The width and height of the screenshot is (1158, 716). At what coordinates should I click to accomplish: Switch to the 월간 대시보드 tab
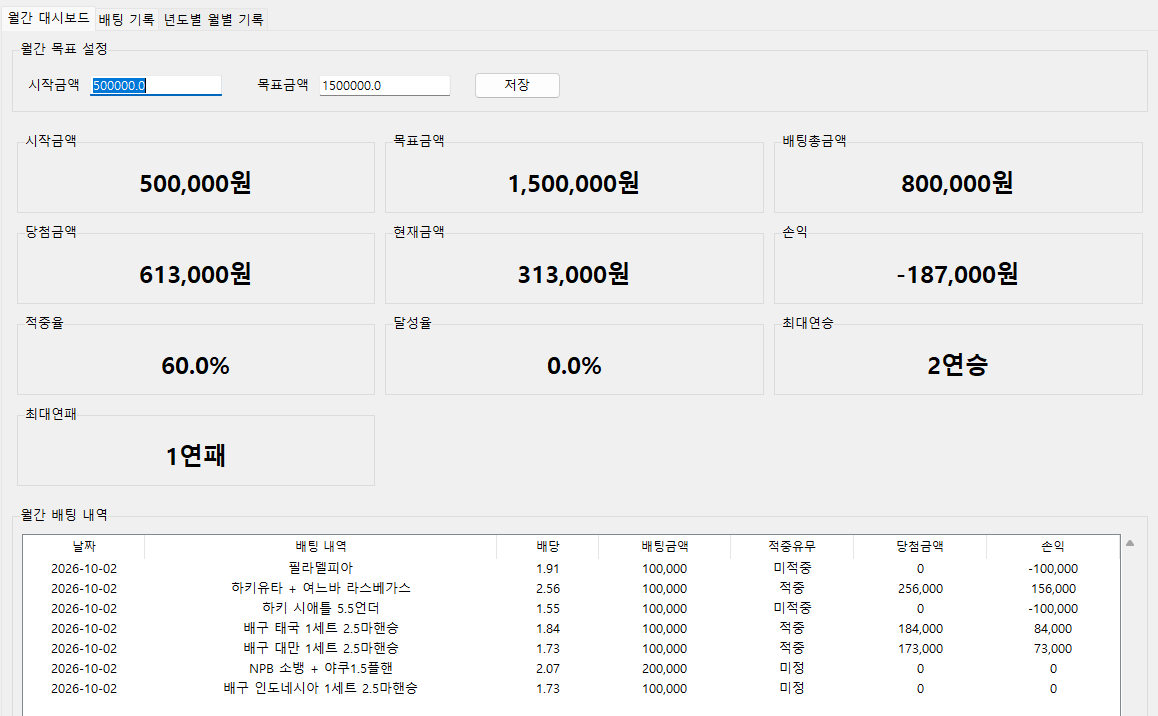click(x=49, y=18)
